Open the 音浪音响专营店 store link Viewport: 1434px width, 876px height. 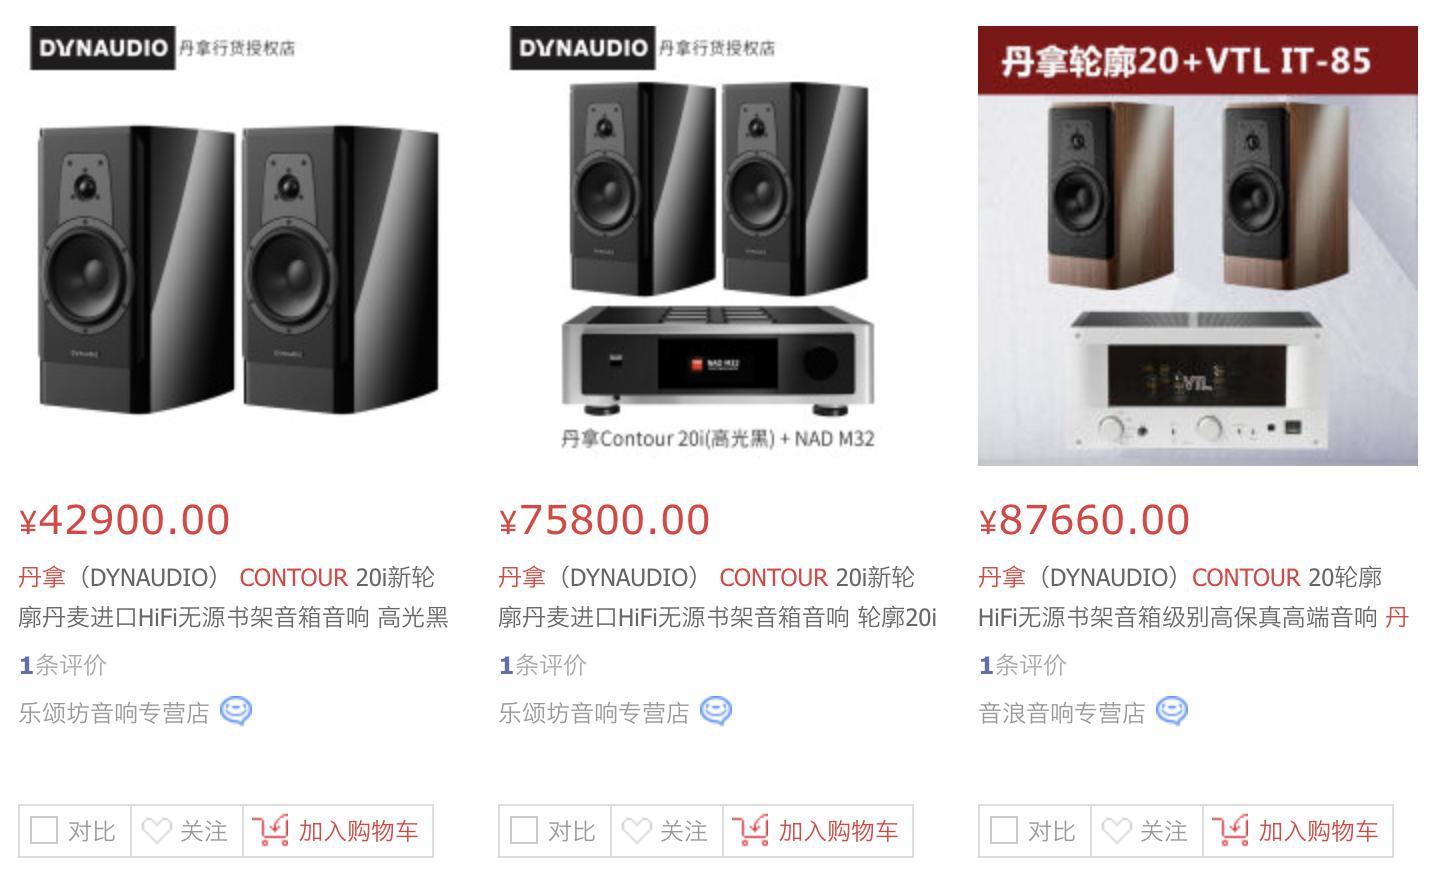click(x=1061, y=713)
